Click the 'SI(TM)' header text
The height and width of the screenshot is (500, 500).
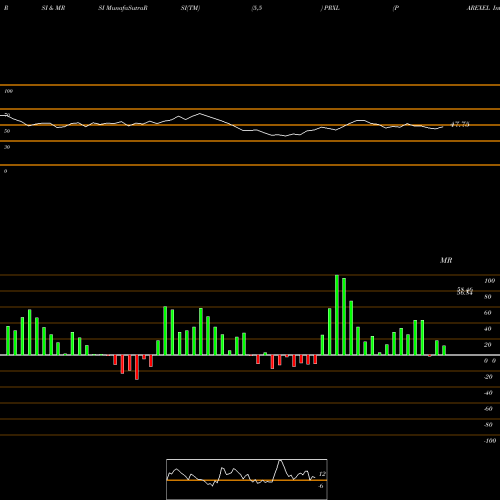coord(190,8)
